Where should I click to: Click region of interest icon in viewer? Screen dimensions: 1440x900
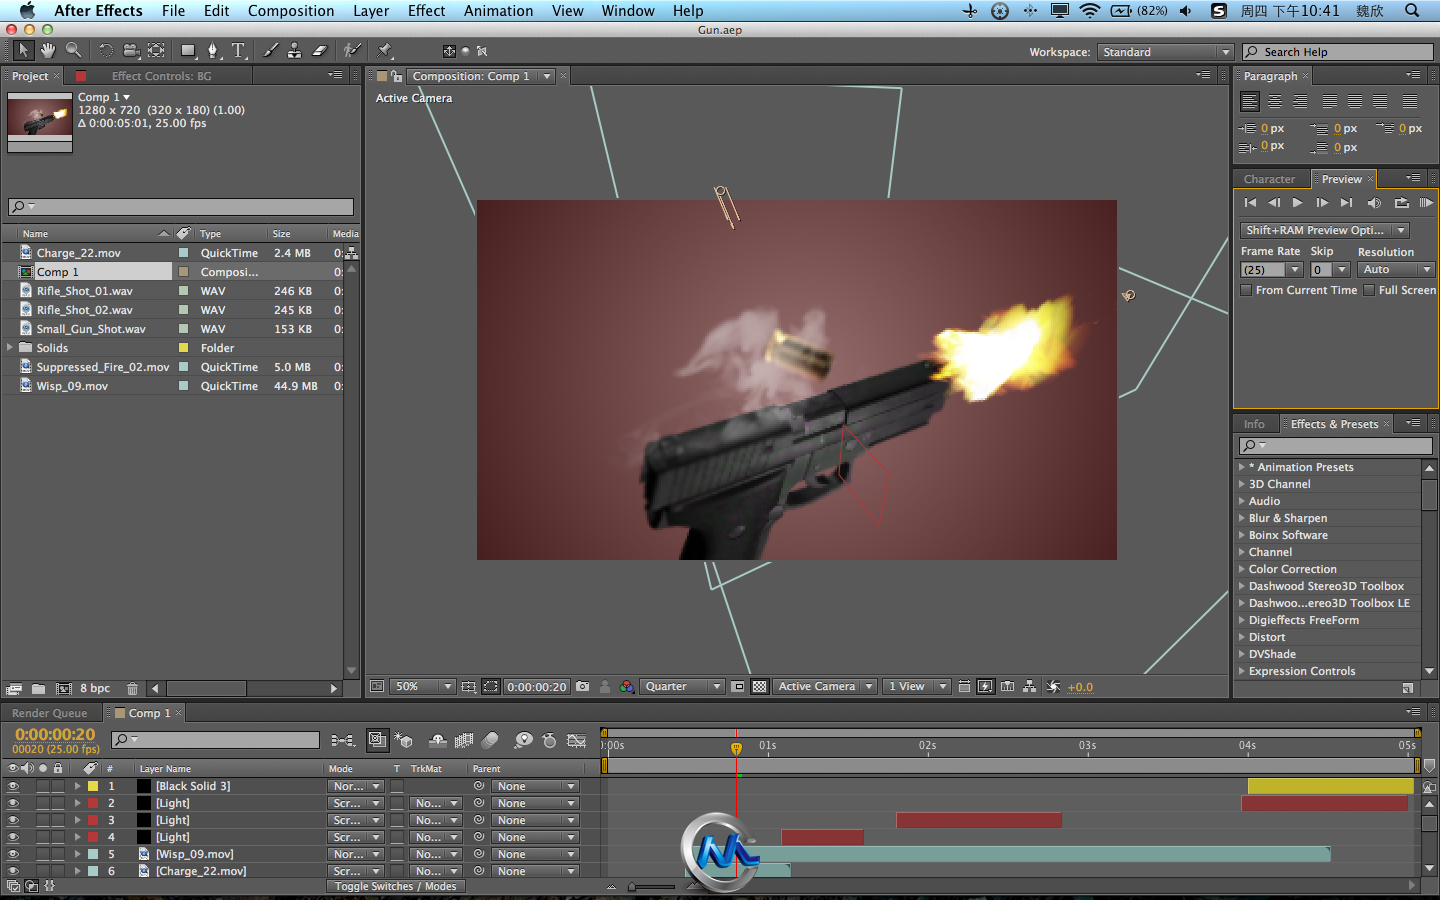click(x=738, y=687)
